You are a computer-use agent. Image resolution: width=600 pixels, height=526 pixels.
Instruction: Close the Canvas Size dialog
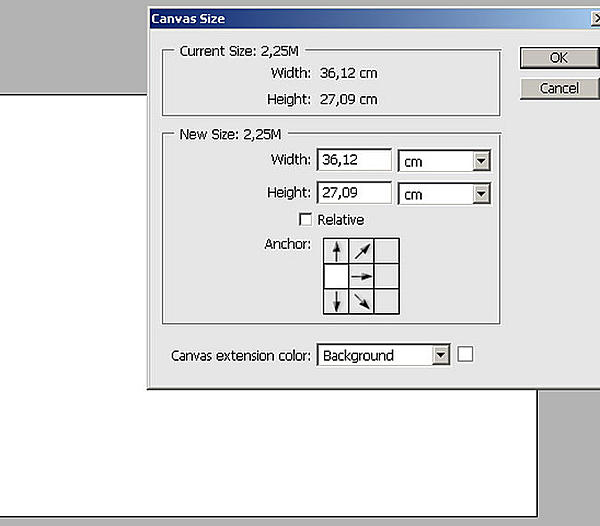tap(596, 18)
